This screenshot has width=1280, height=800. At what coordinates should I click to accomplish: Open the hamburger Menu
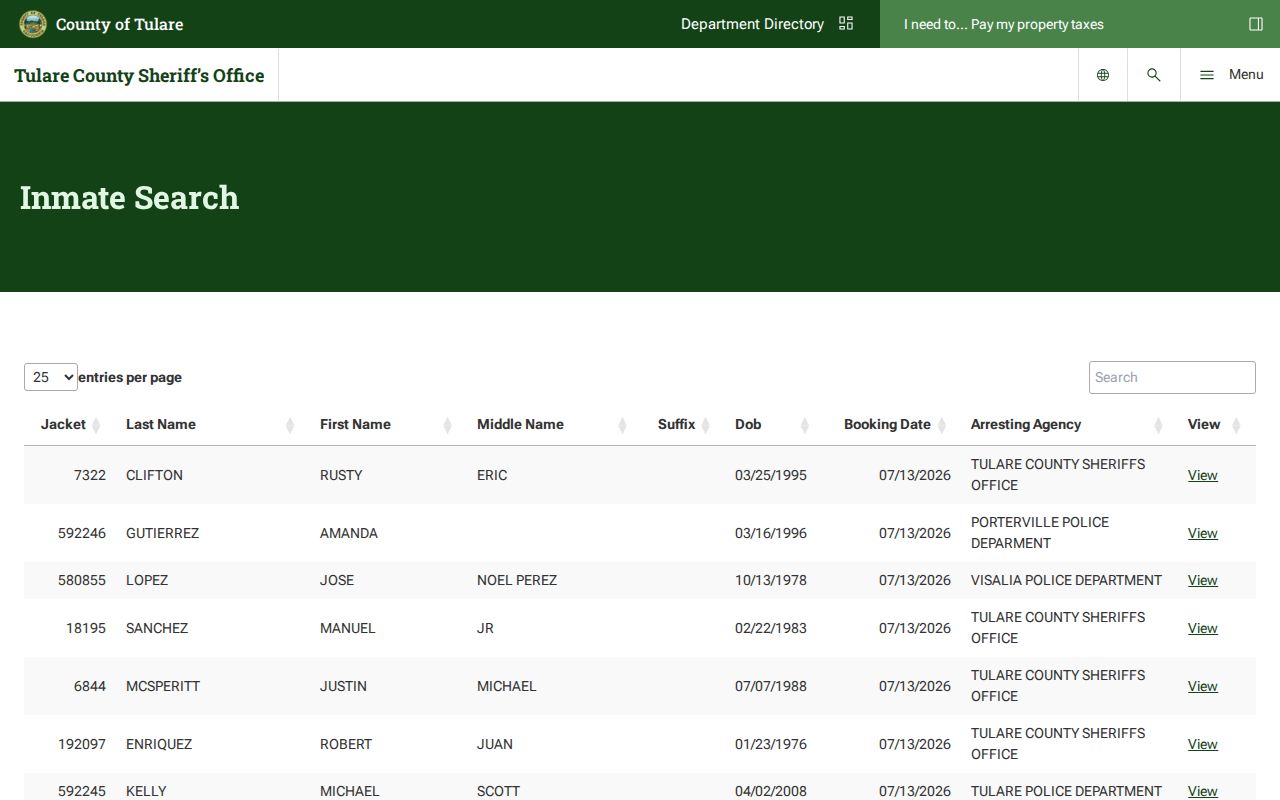1231,75
